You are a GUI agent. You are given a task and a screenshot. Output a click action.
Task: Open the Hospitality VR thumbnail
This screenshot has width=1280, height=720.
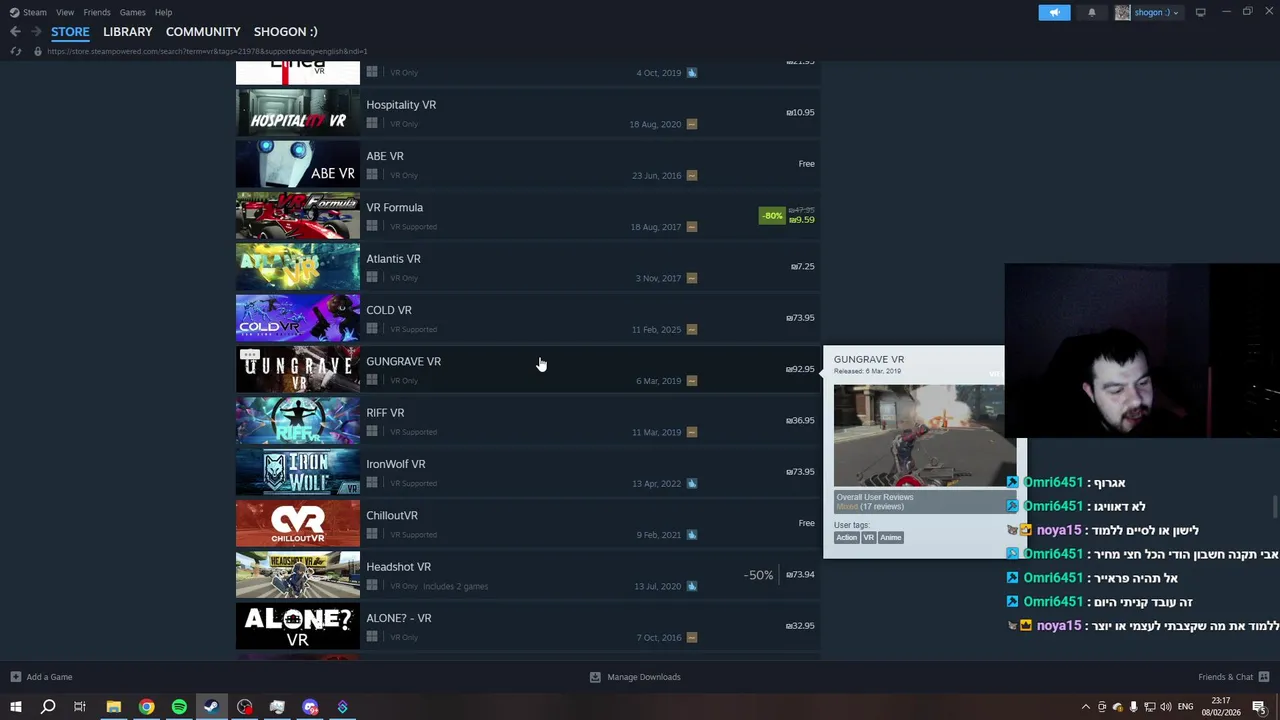click(297, 112)
